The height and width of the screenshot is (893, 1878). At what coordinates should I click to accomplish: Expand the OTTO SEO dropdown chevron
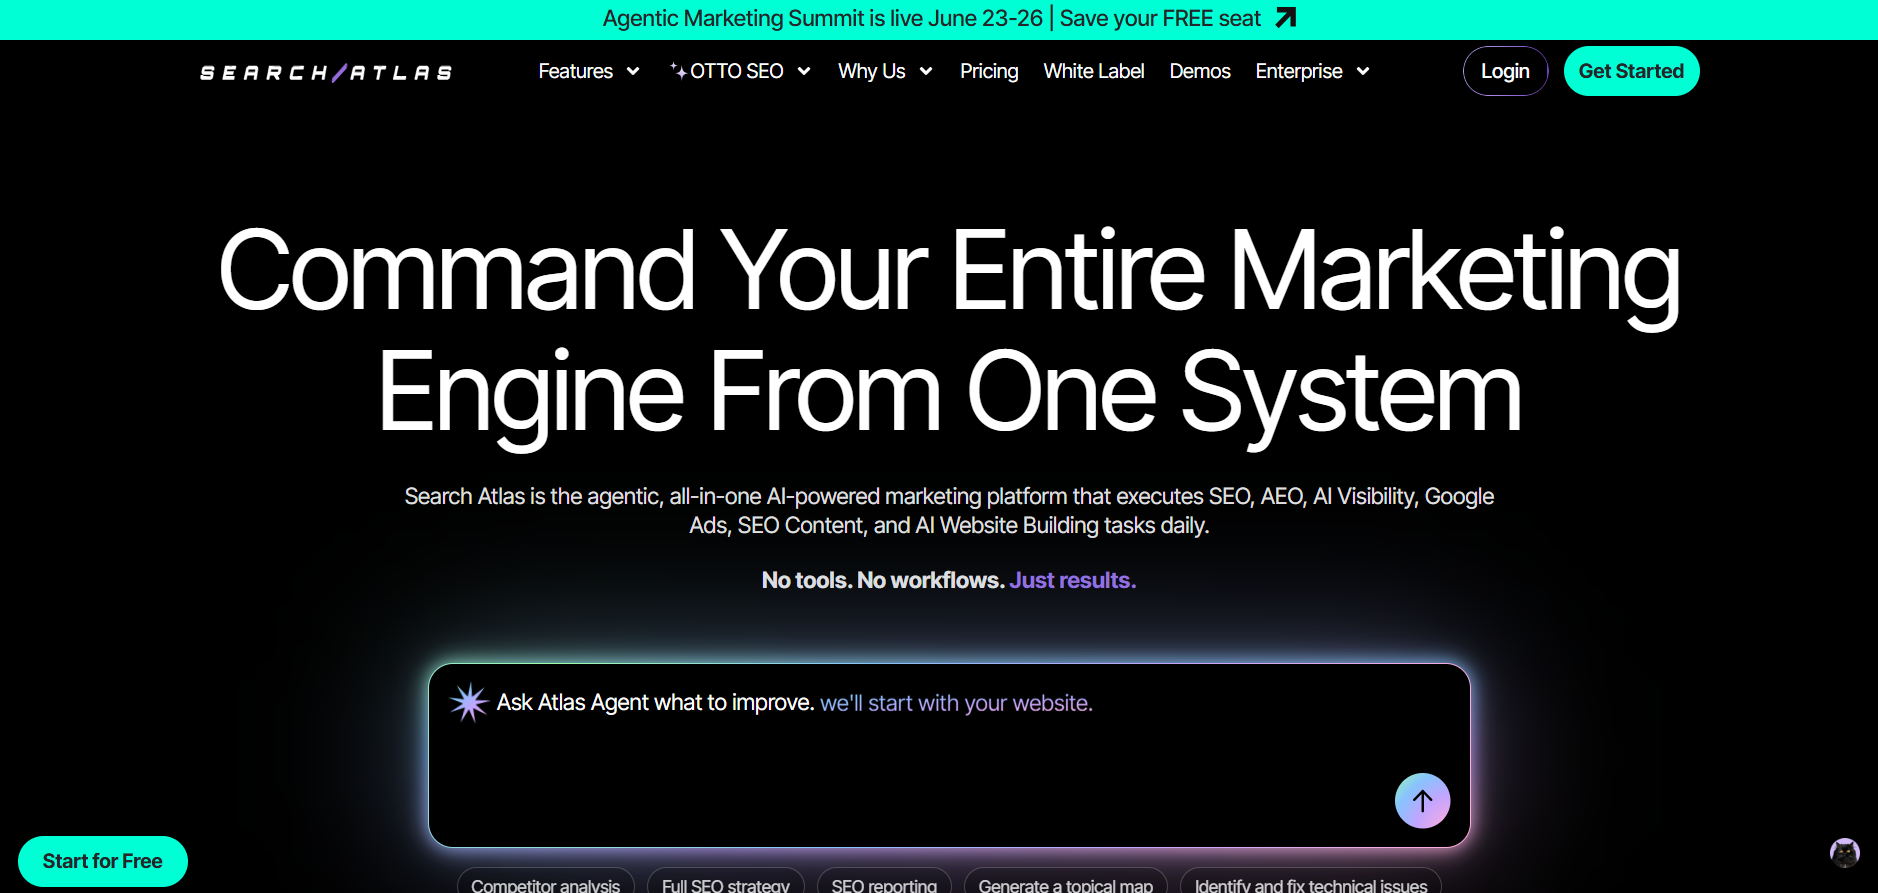point(804,71)
